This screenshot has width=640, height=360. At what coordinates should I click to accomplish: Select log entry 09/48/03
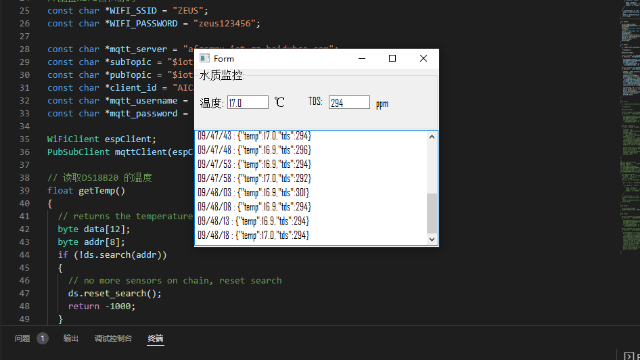coord(253,192)
